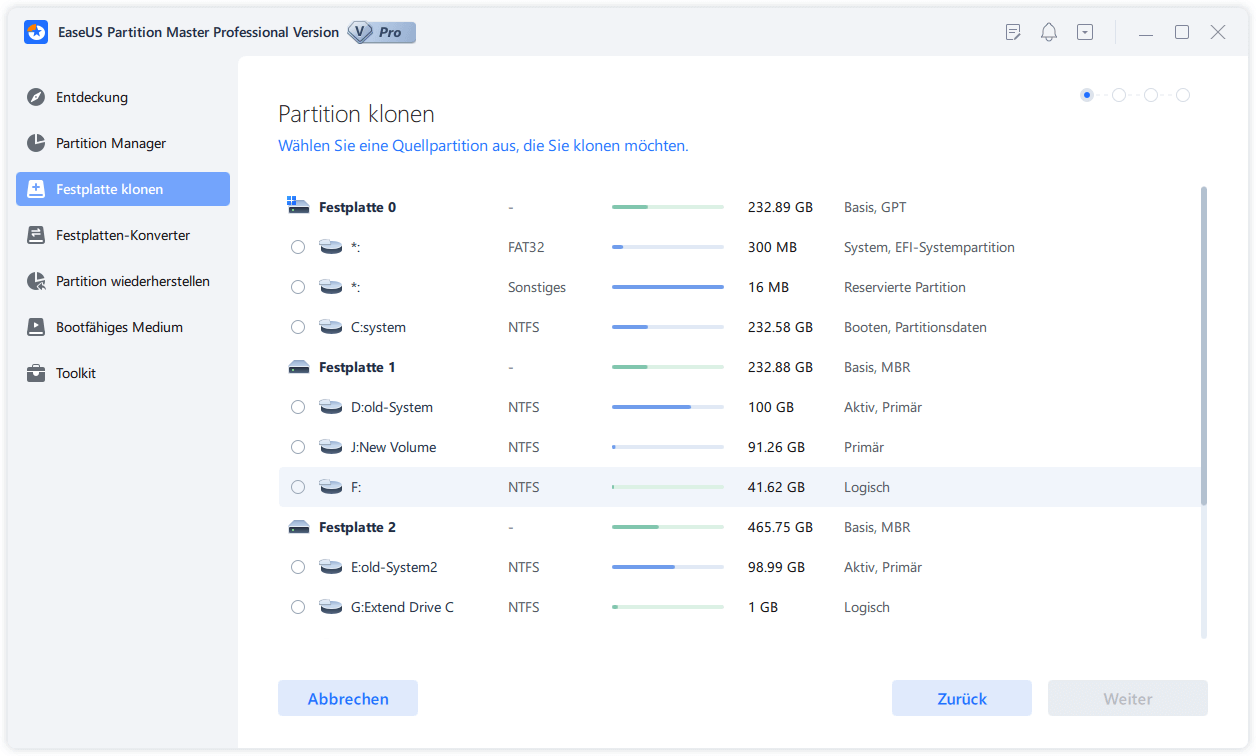This screenshot has height=756, width=1256.
Task: Click the 'Booten, Partitionsdaten' text
Action: click(915, 327)
